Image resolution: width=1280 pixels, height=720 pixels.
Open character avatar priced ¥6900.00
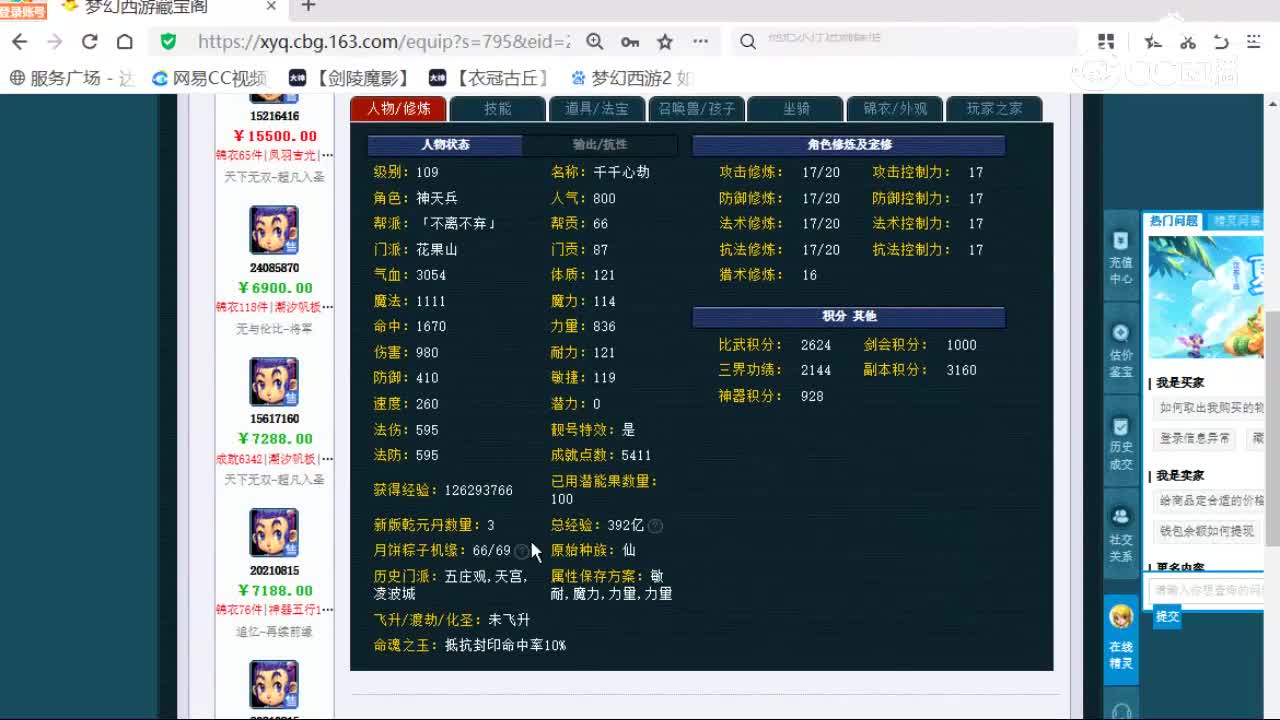(x=274, y=231)
